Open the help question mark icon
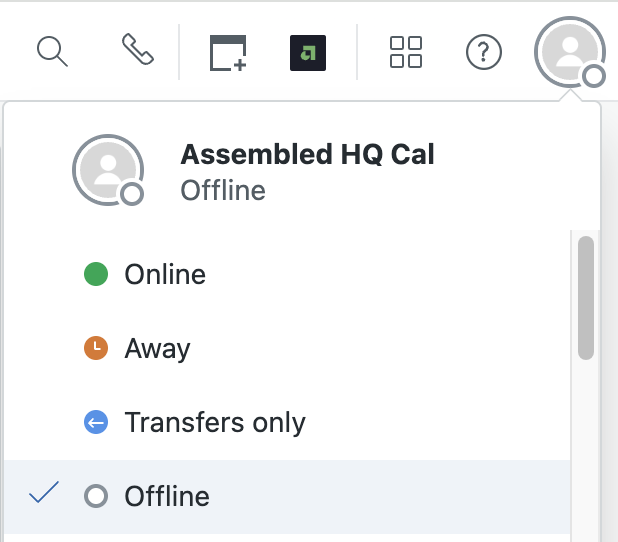This screenshot has height=542, width=618. coord(484,52)
